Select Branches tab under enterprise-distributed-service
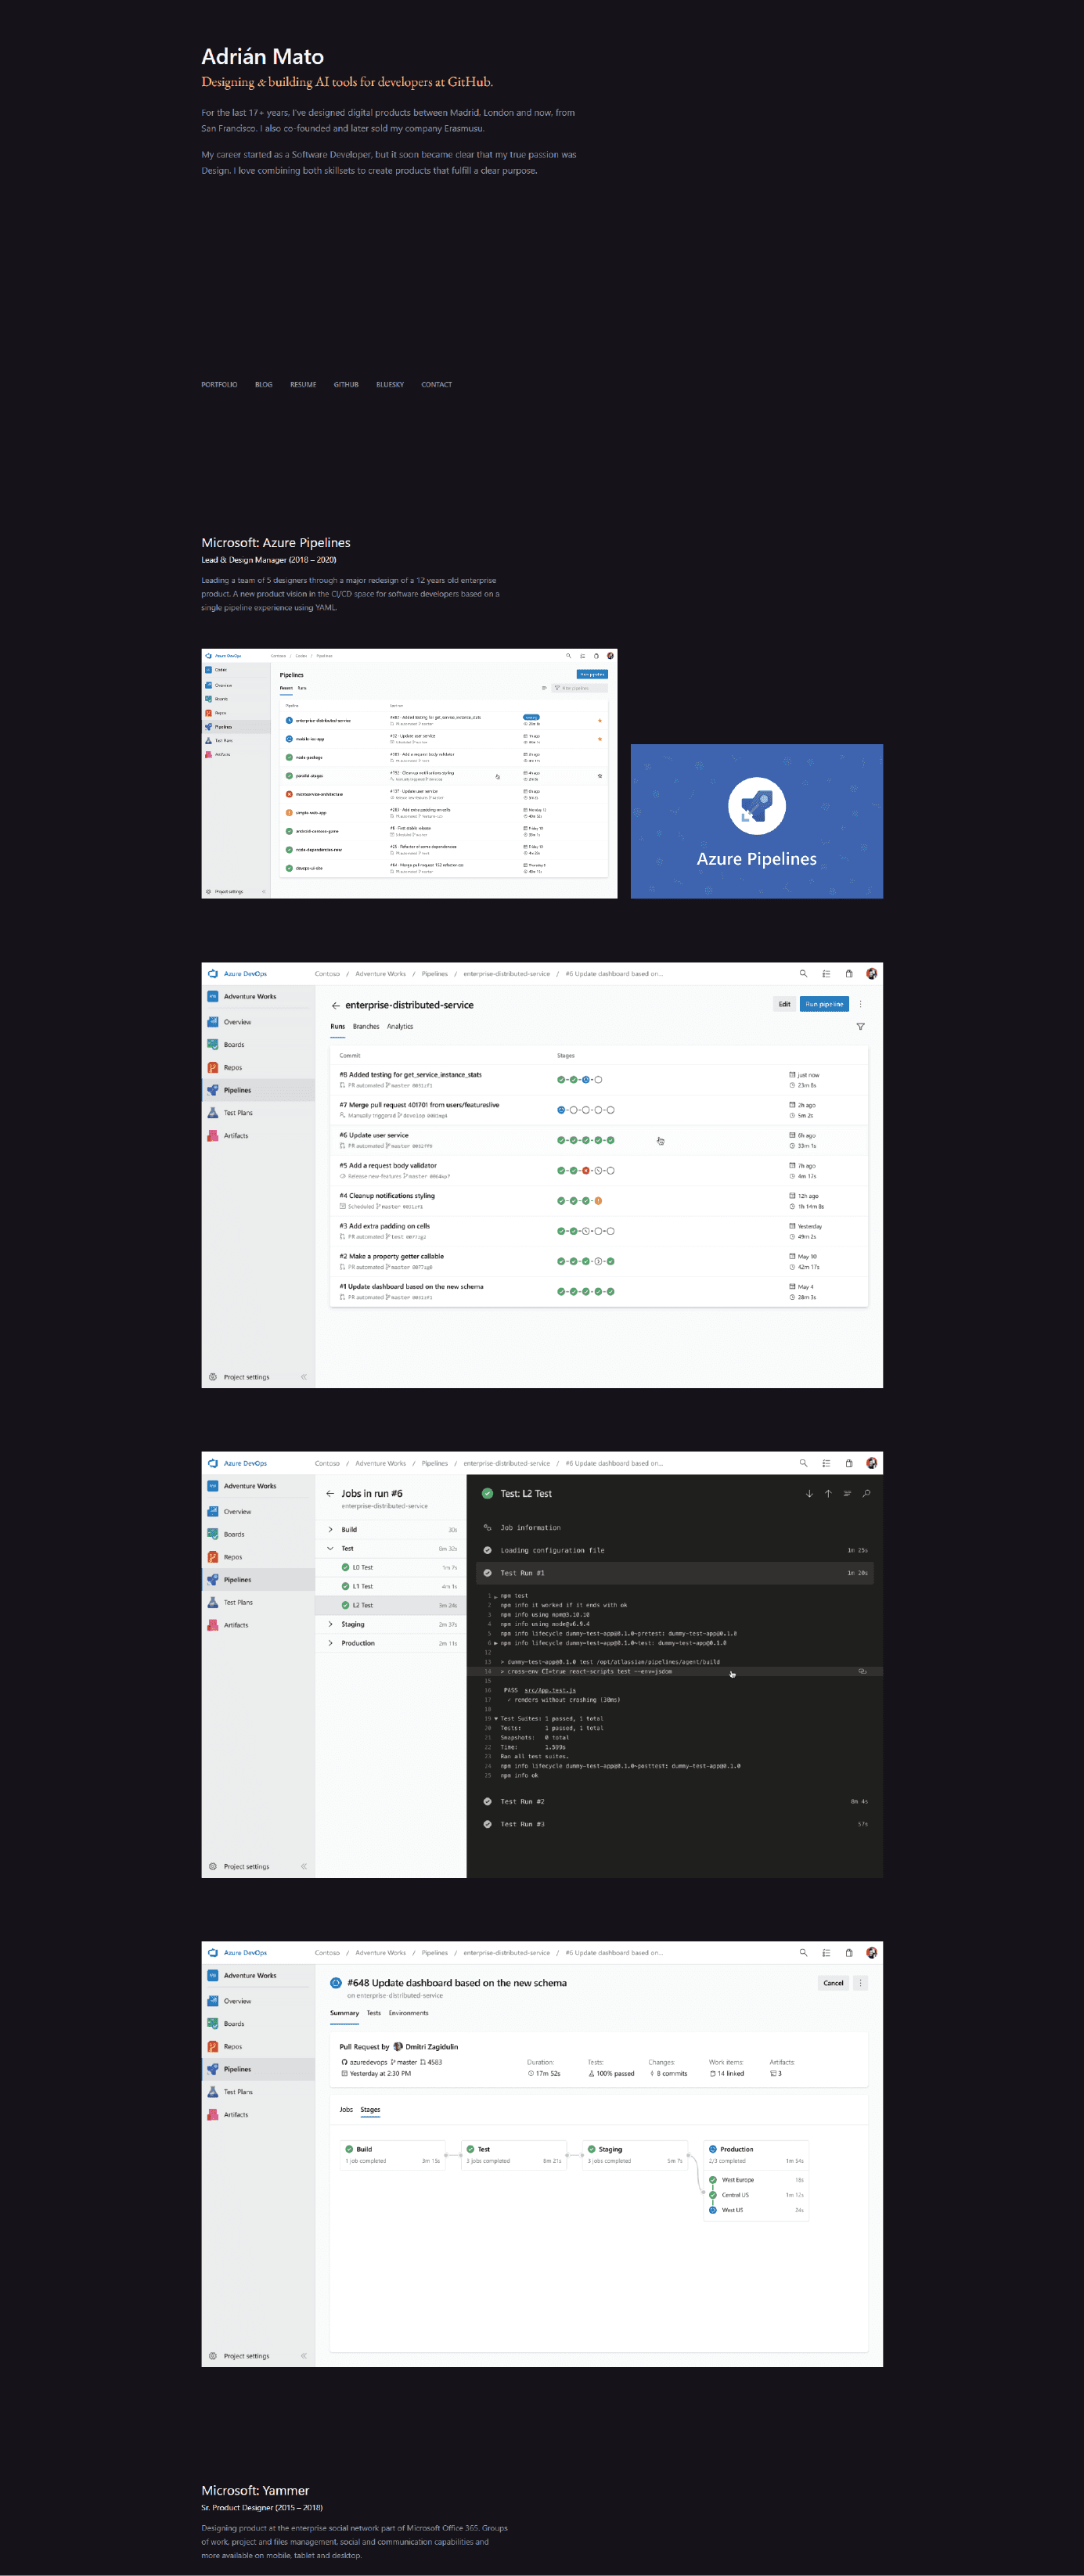The height and width of the screenshot is (2576, 1084). tap(366, 1026)
